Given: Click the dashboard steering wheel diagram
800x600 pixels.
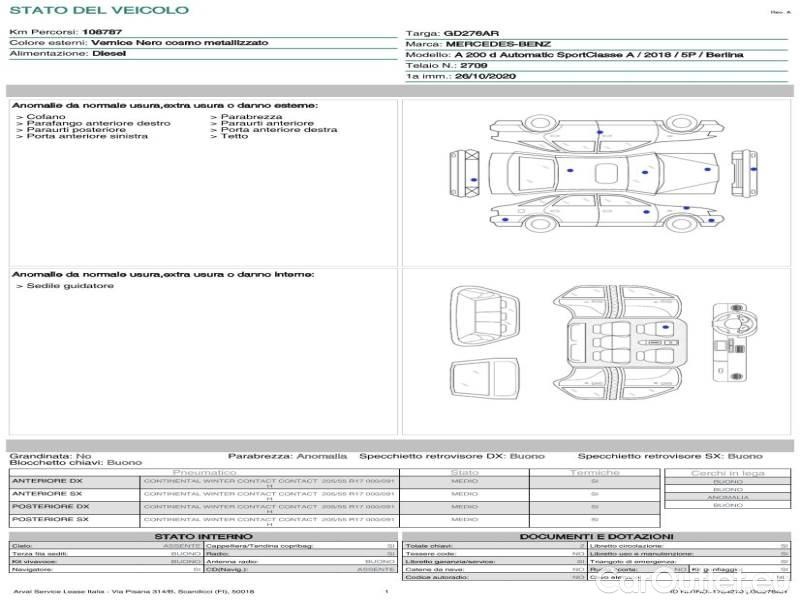Looking at the screenshot, I should click(x=735, y=342).
